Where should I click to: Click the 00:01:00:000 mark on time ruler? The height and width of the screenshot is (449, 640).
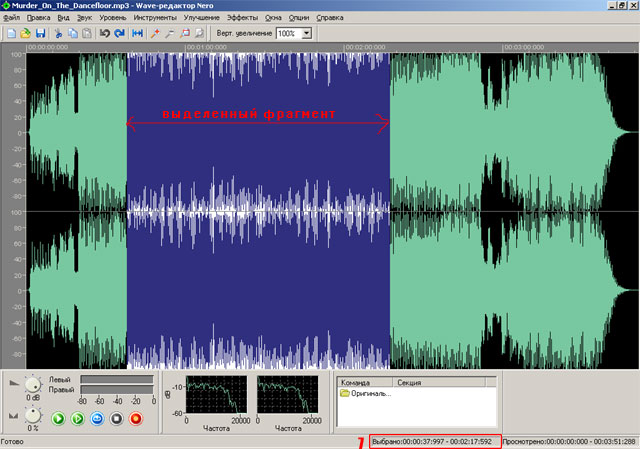pos(207,47)
